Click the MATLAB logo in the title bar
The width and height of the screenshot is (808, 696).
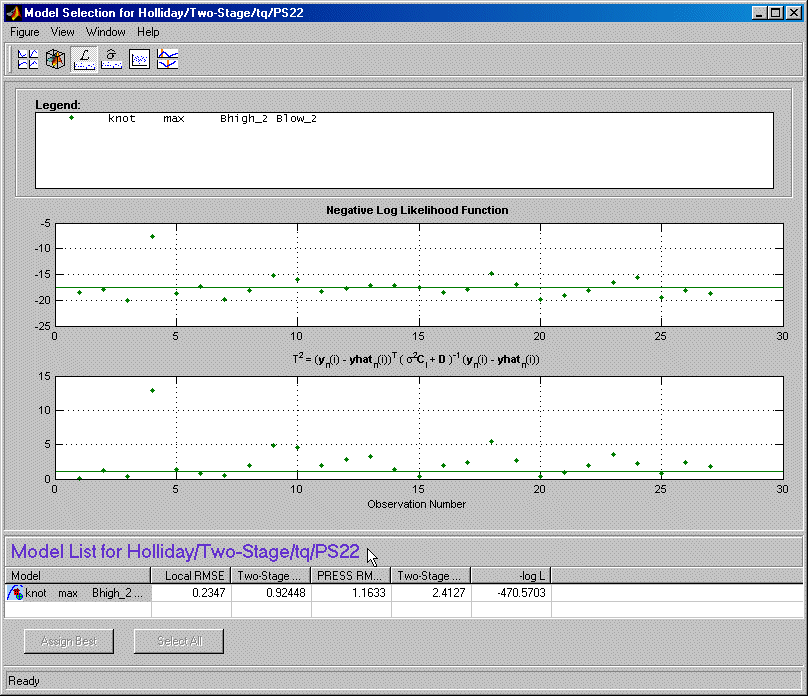point(13,13)
